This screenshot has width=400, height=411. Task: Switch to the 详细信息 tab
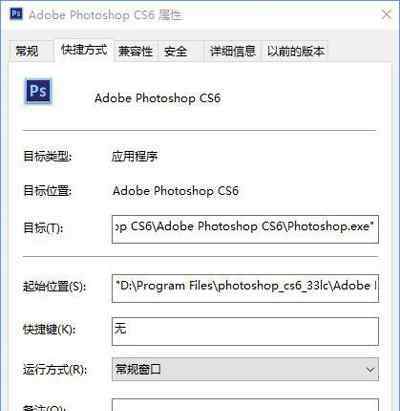click(233, 51)
